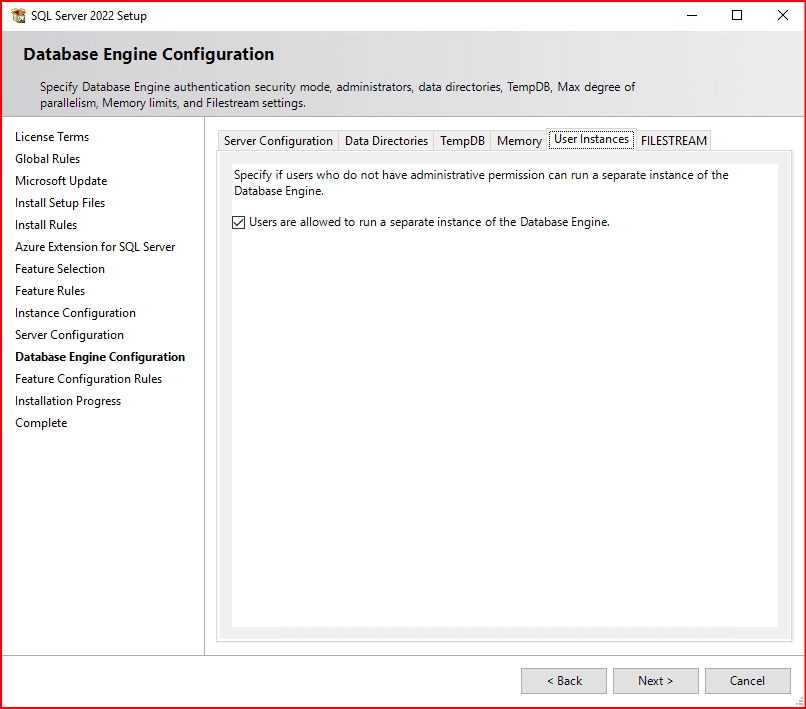
Task: Go to the Memory tab
Action: click(x=519, y=141)
